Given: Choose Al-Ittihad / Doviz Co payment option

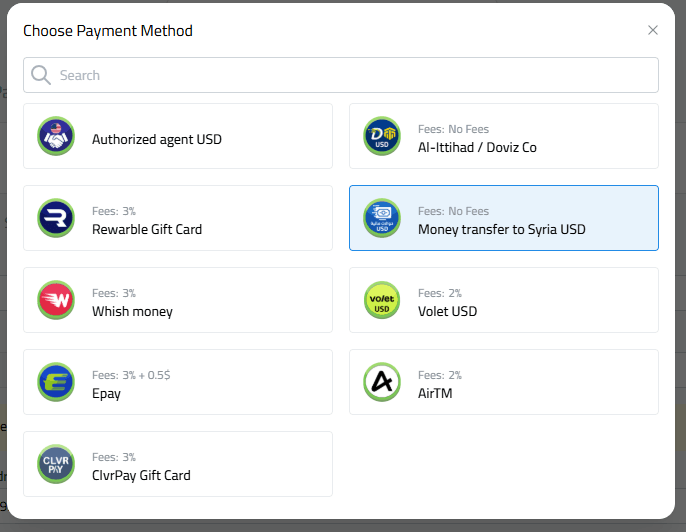Looking at the screenshot, I should [504, 136].
